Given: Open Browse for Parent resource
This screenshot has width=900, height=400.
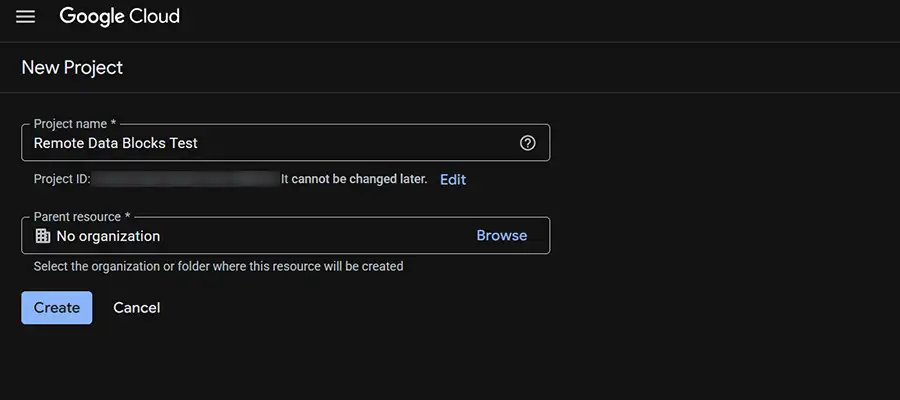Looking at the screenshot, I should click(501, 236).
